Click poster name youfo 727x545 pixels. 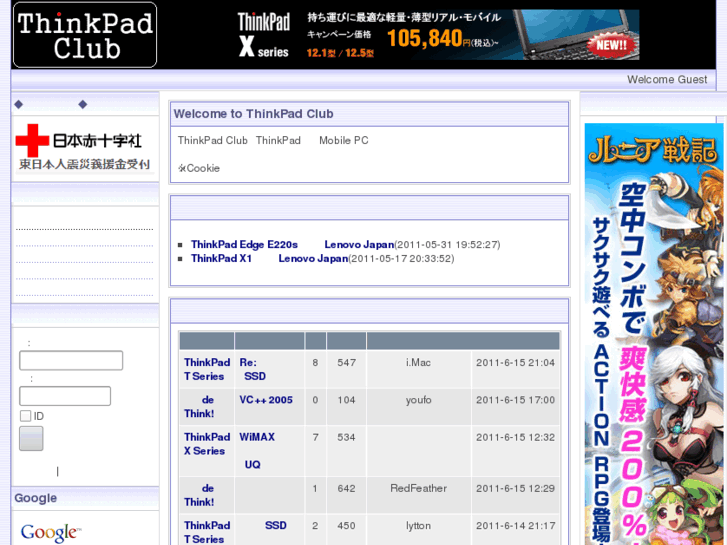[x=418, y=400]
